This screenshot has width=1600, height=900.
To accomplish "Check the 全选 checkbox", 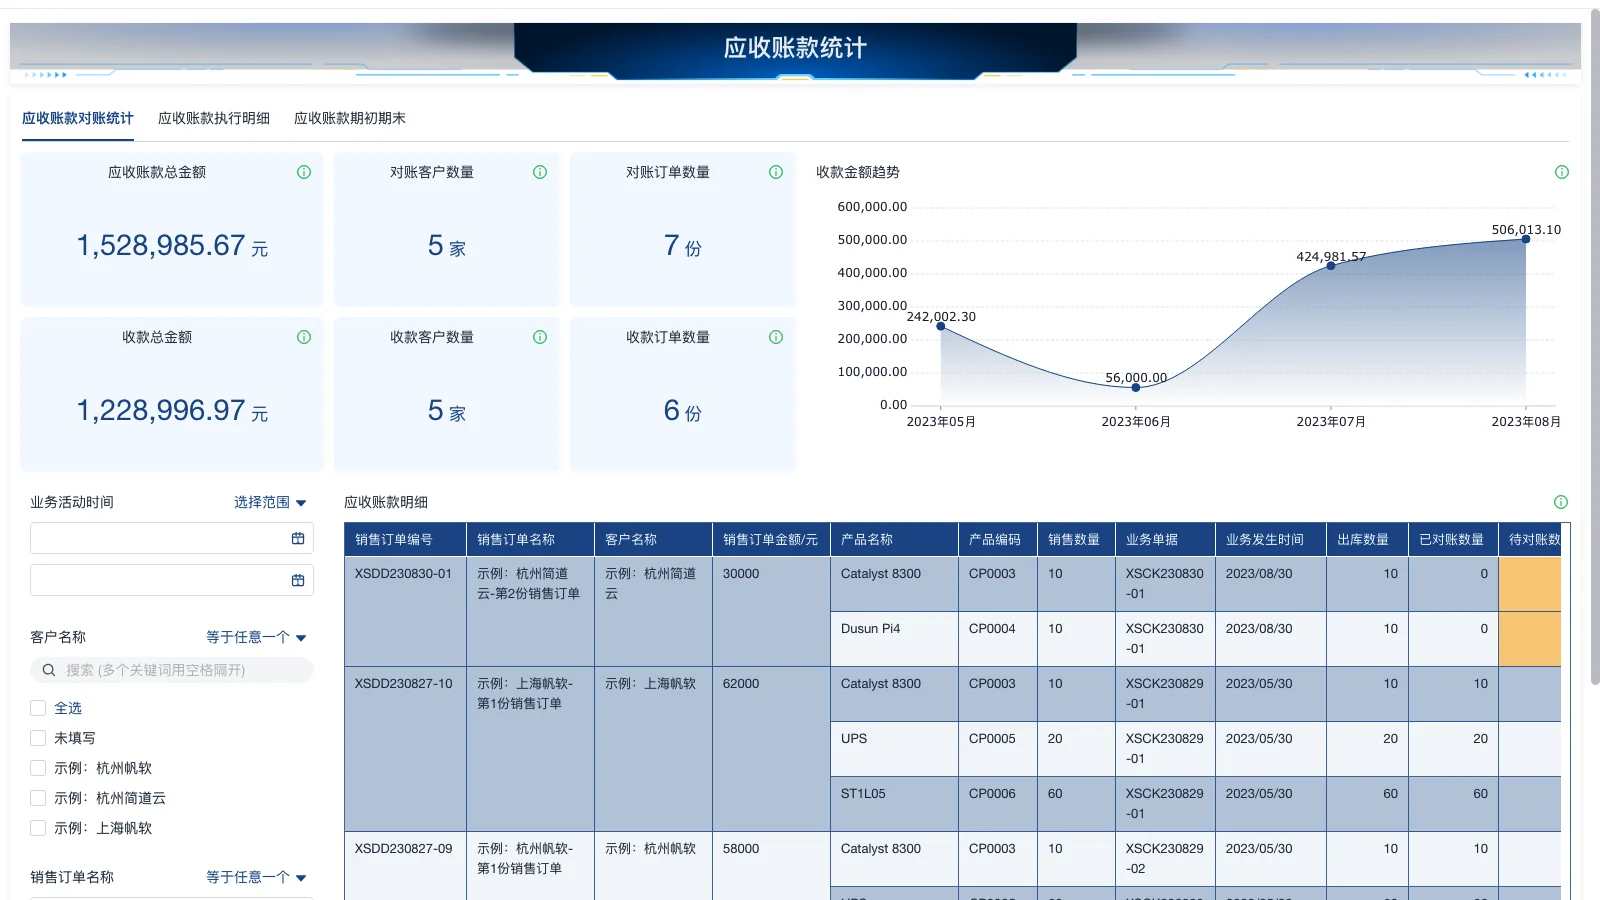I will (x=37, y=707).
